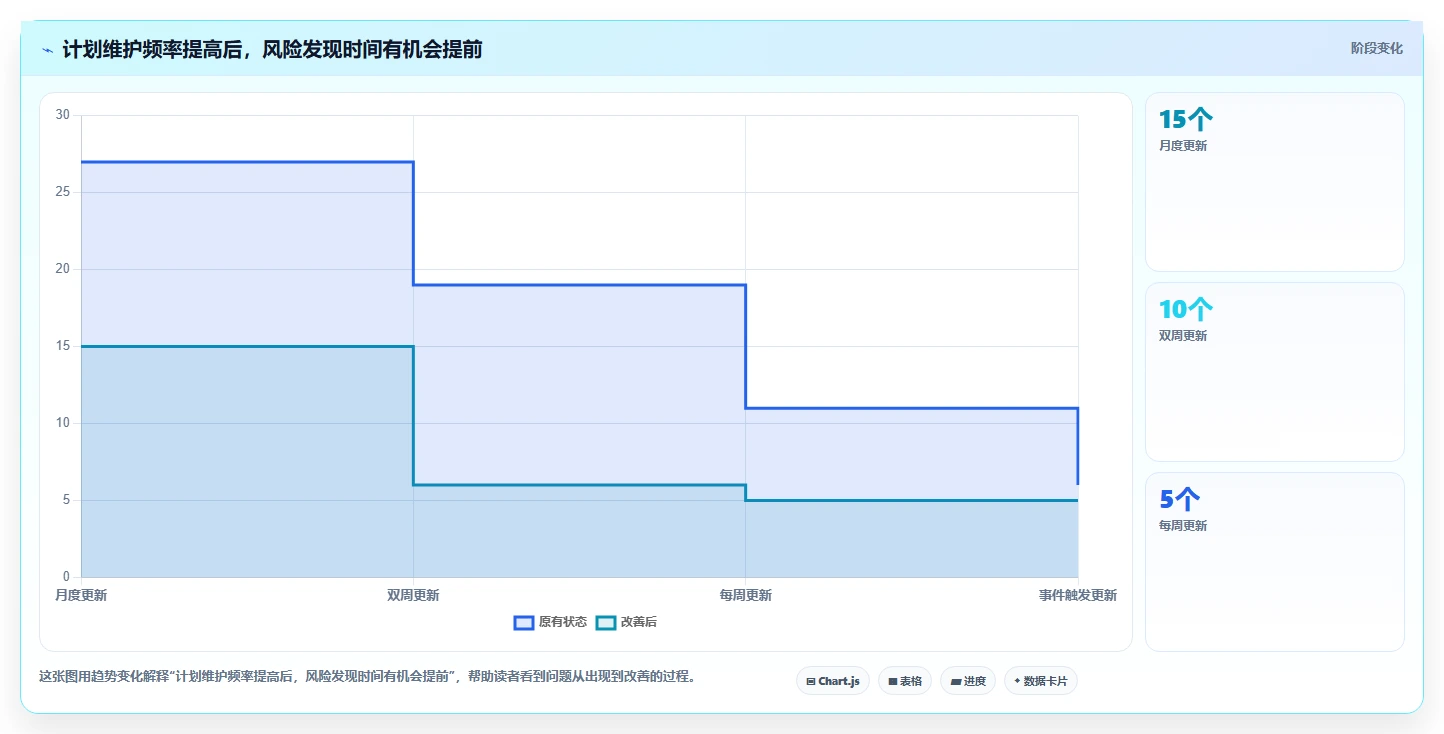Click the lightning icon beside the chart title

[47, 50]
